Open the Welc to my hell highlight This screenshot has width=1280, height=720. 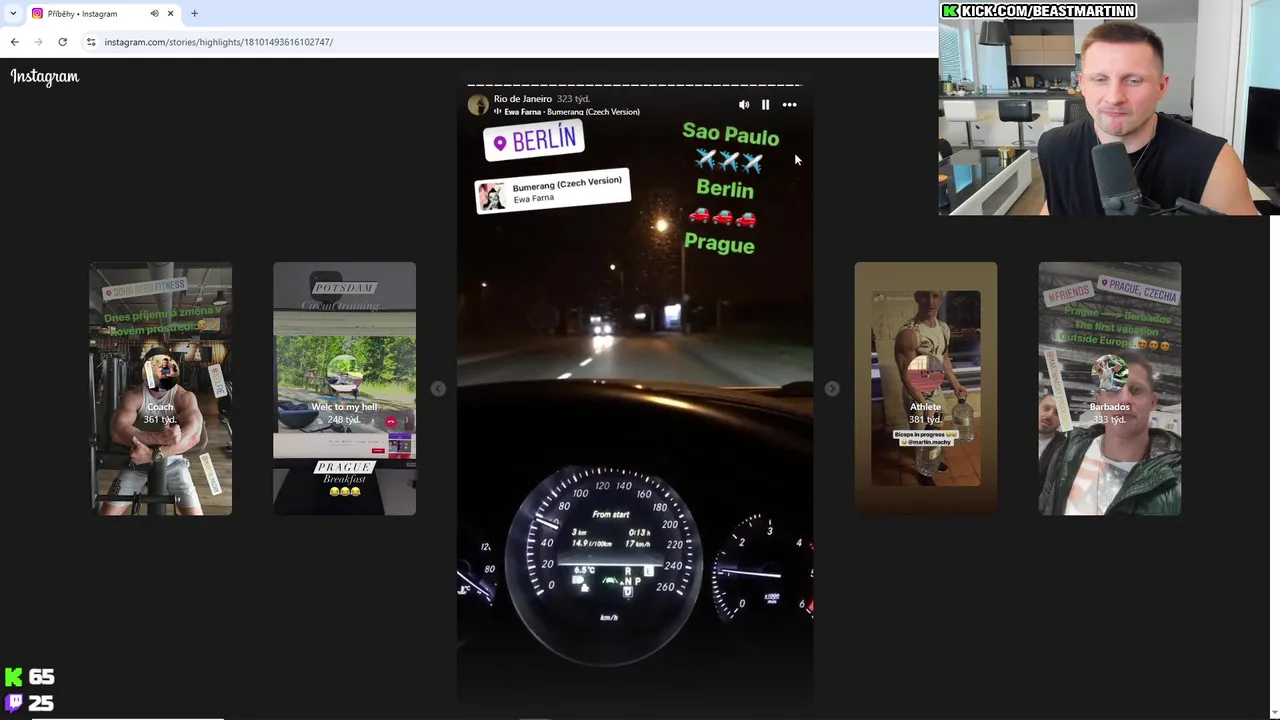(344, 389)
